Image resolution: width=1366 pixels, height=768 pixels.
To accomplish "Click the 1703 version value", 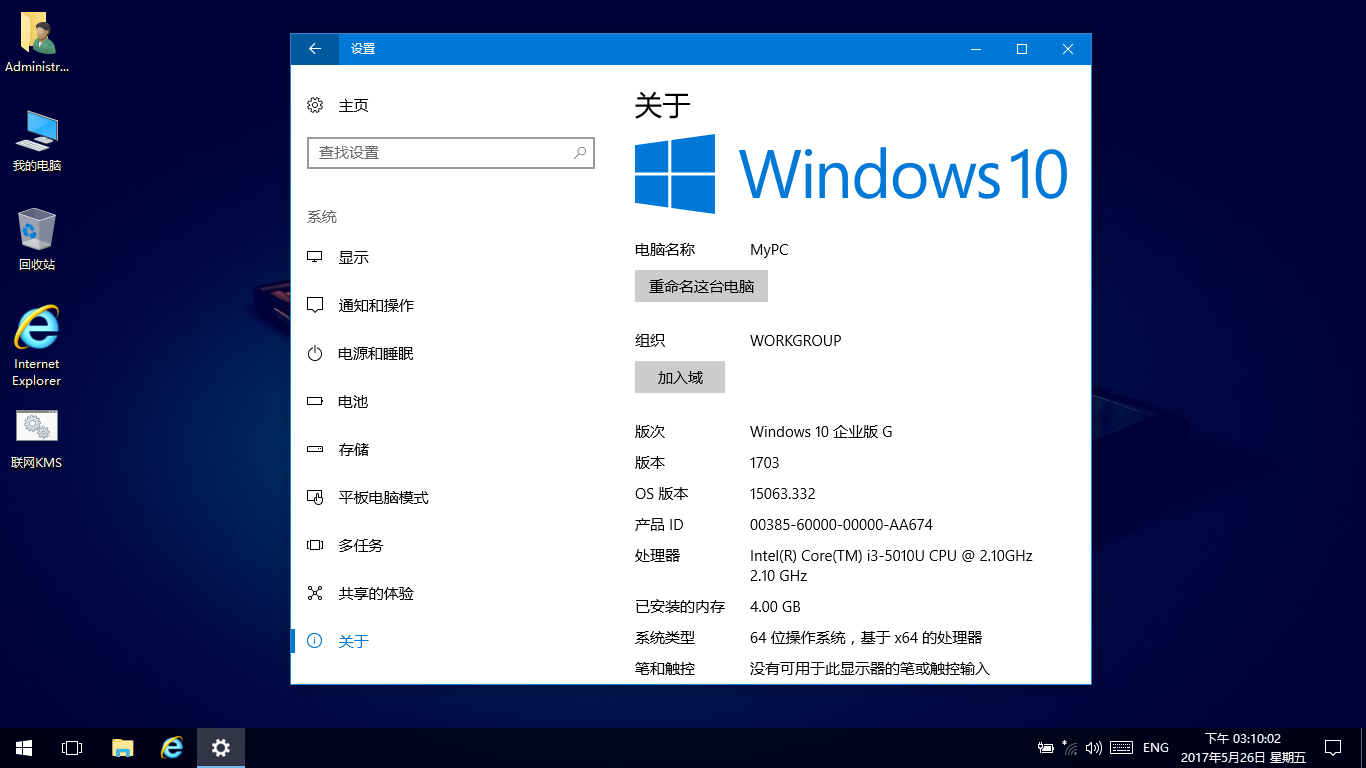I will point(765,463).
